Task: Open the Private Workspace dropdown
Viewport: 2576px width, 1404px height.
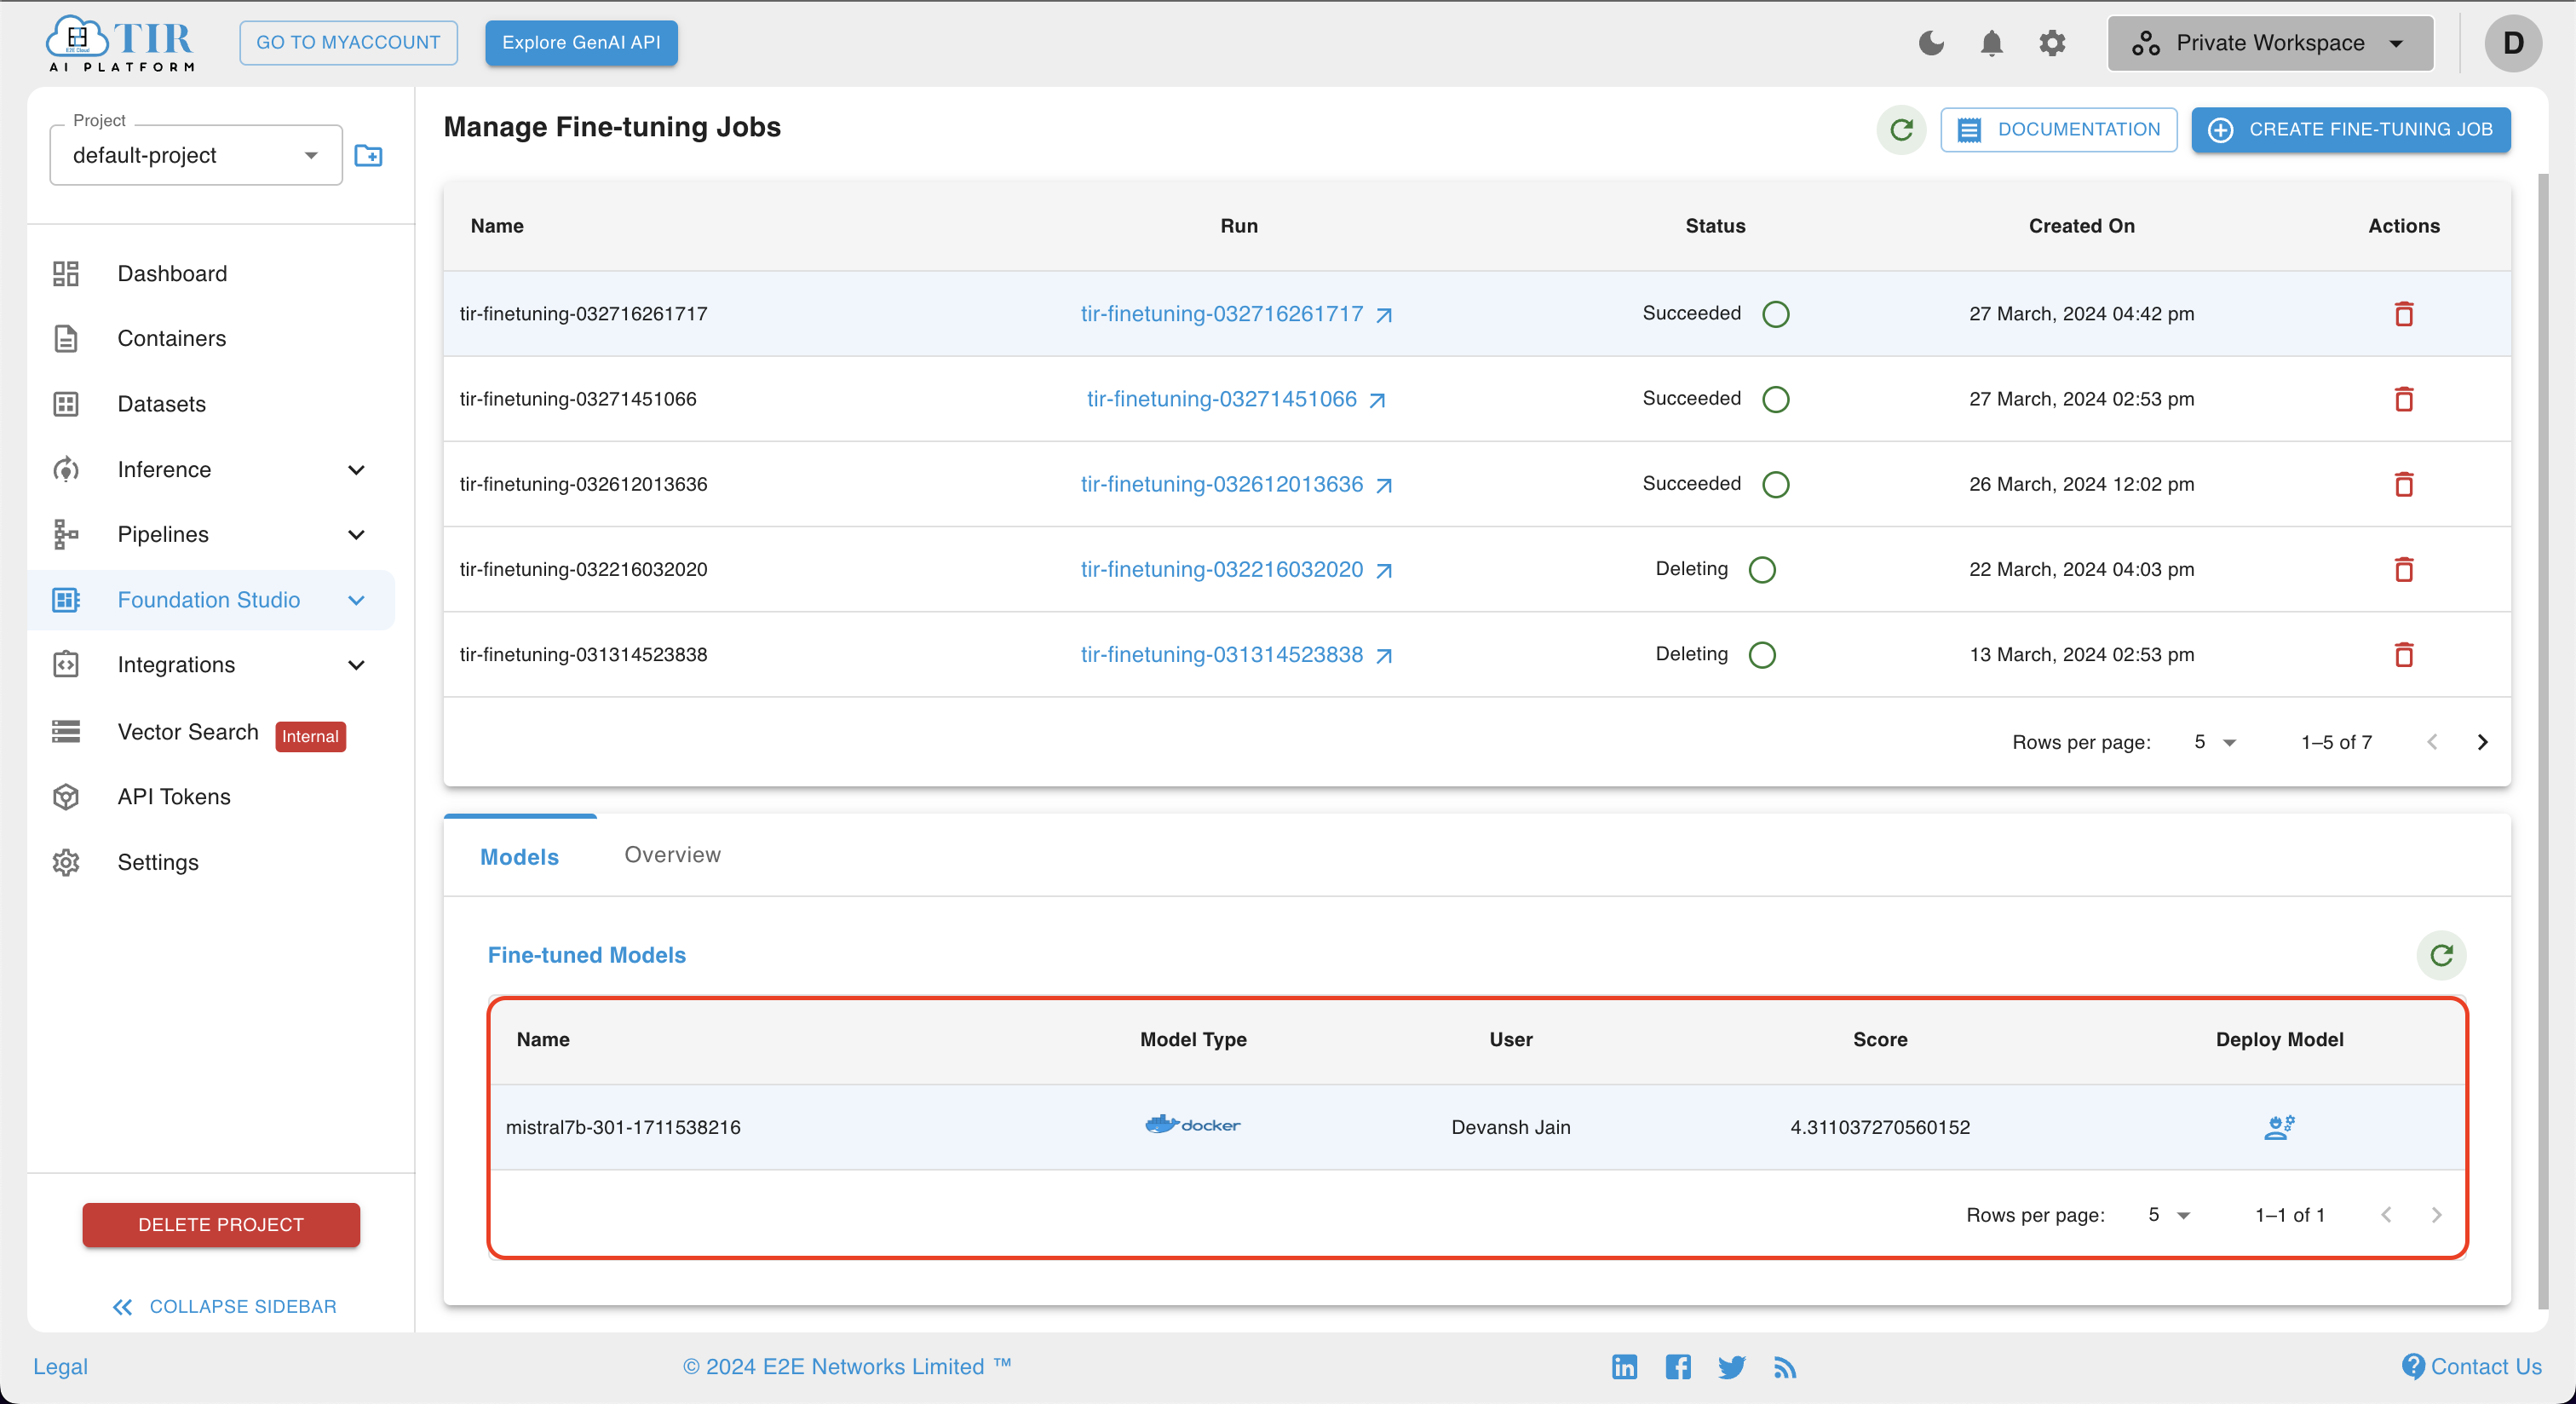Action: (2270, 43)
